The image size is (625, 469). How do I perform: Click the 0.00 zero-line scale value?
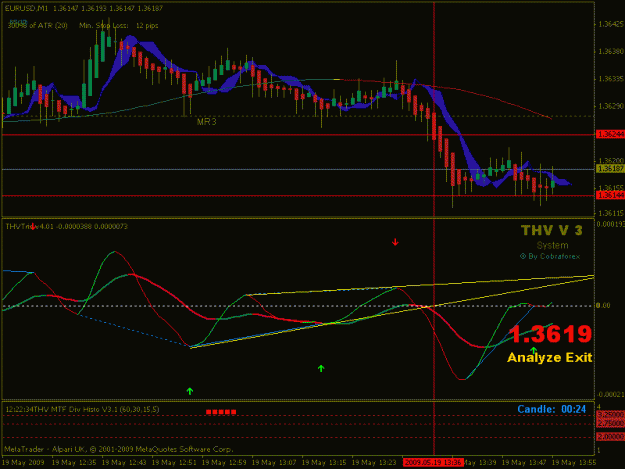[x=603, y=305]
